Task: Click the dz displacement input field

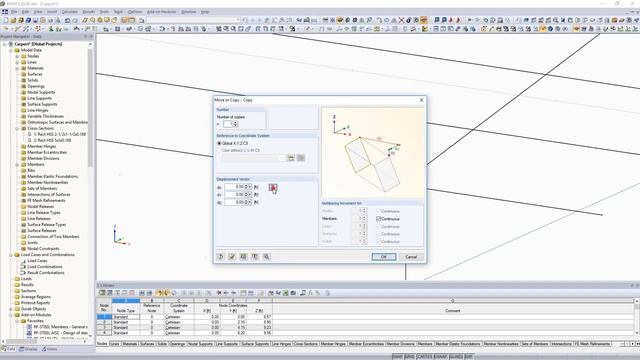Action: (234, 202)
